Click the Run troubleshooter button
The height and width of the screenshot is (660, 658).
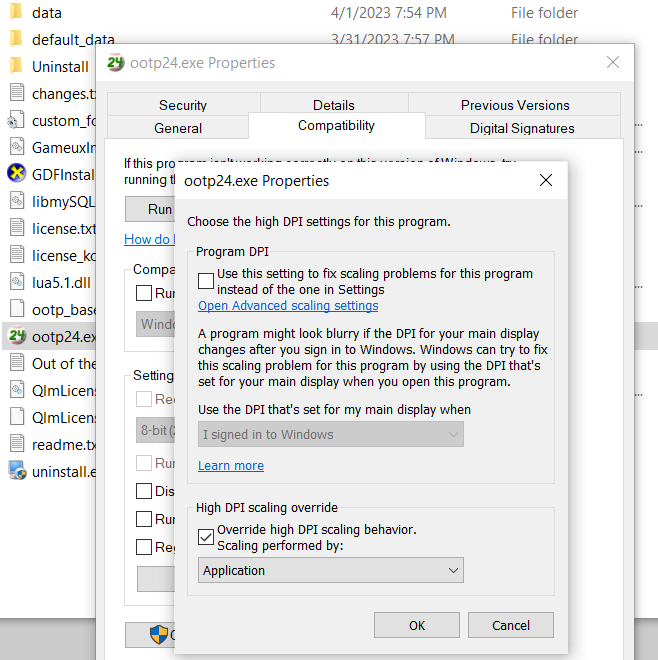(x=150, y=209)
